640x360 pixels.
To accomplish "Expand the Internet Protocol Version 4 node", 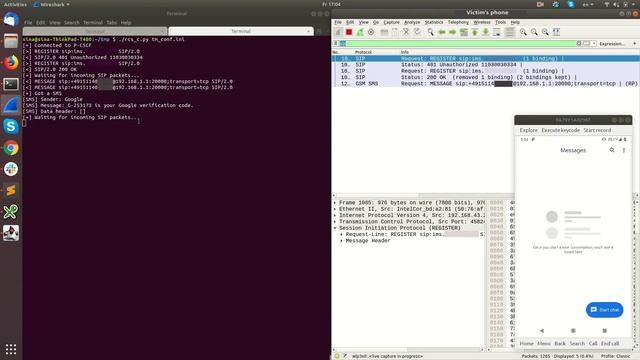I will coord(335,215).
